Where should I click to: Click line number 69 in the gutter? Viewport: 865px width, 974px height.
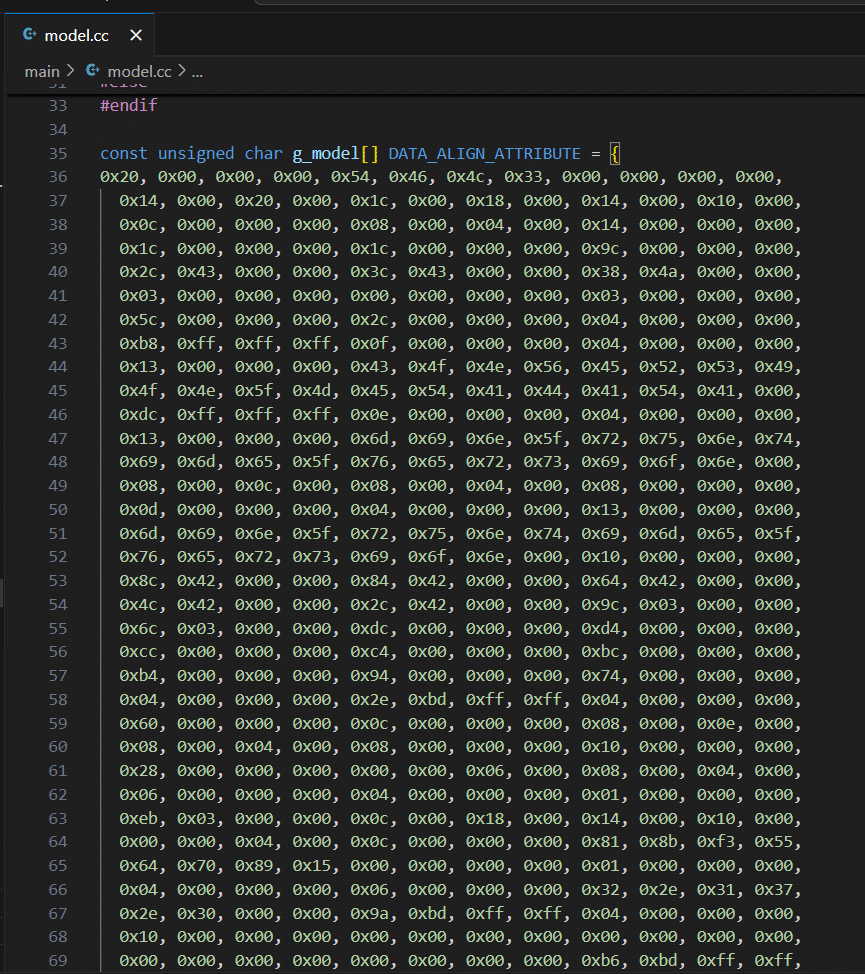click(x=57, y=960)
